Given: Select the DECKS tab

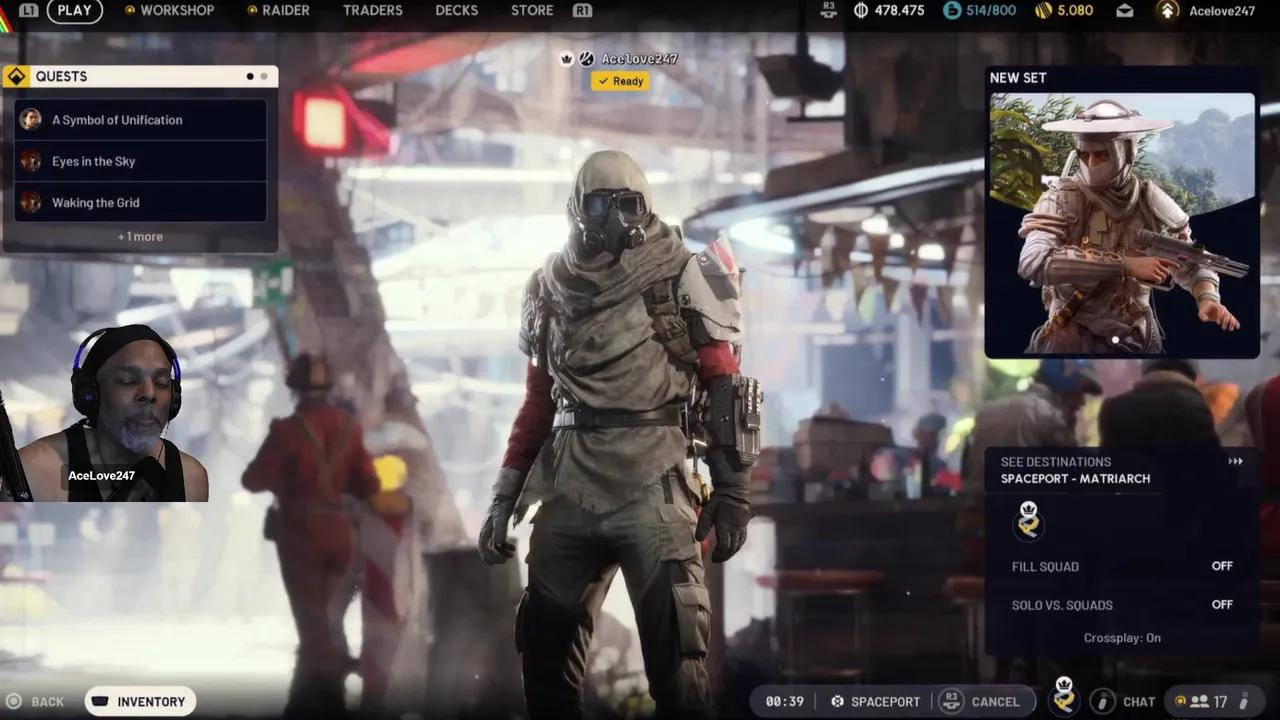Looking at the screenshot, I should pyautogui.click(x=456, y=11).
